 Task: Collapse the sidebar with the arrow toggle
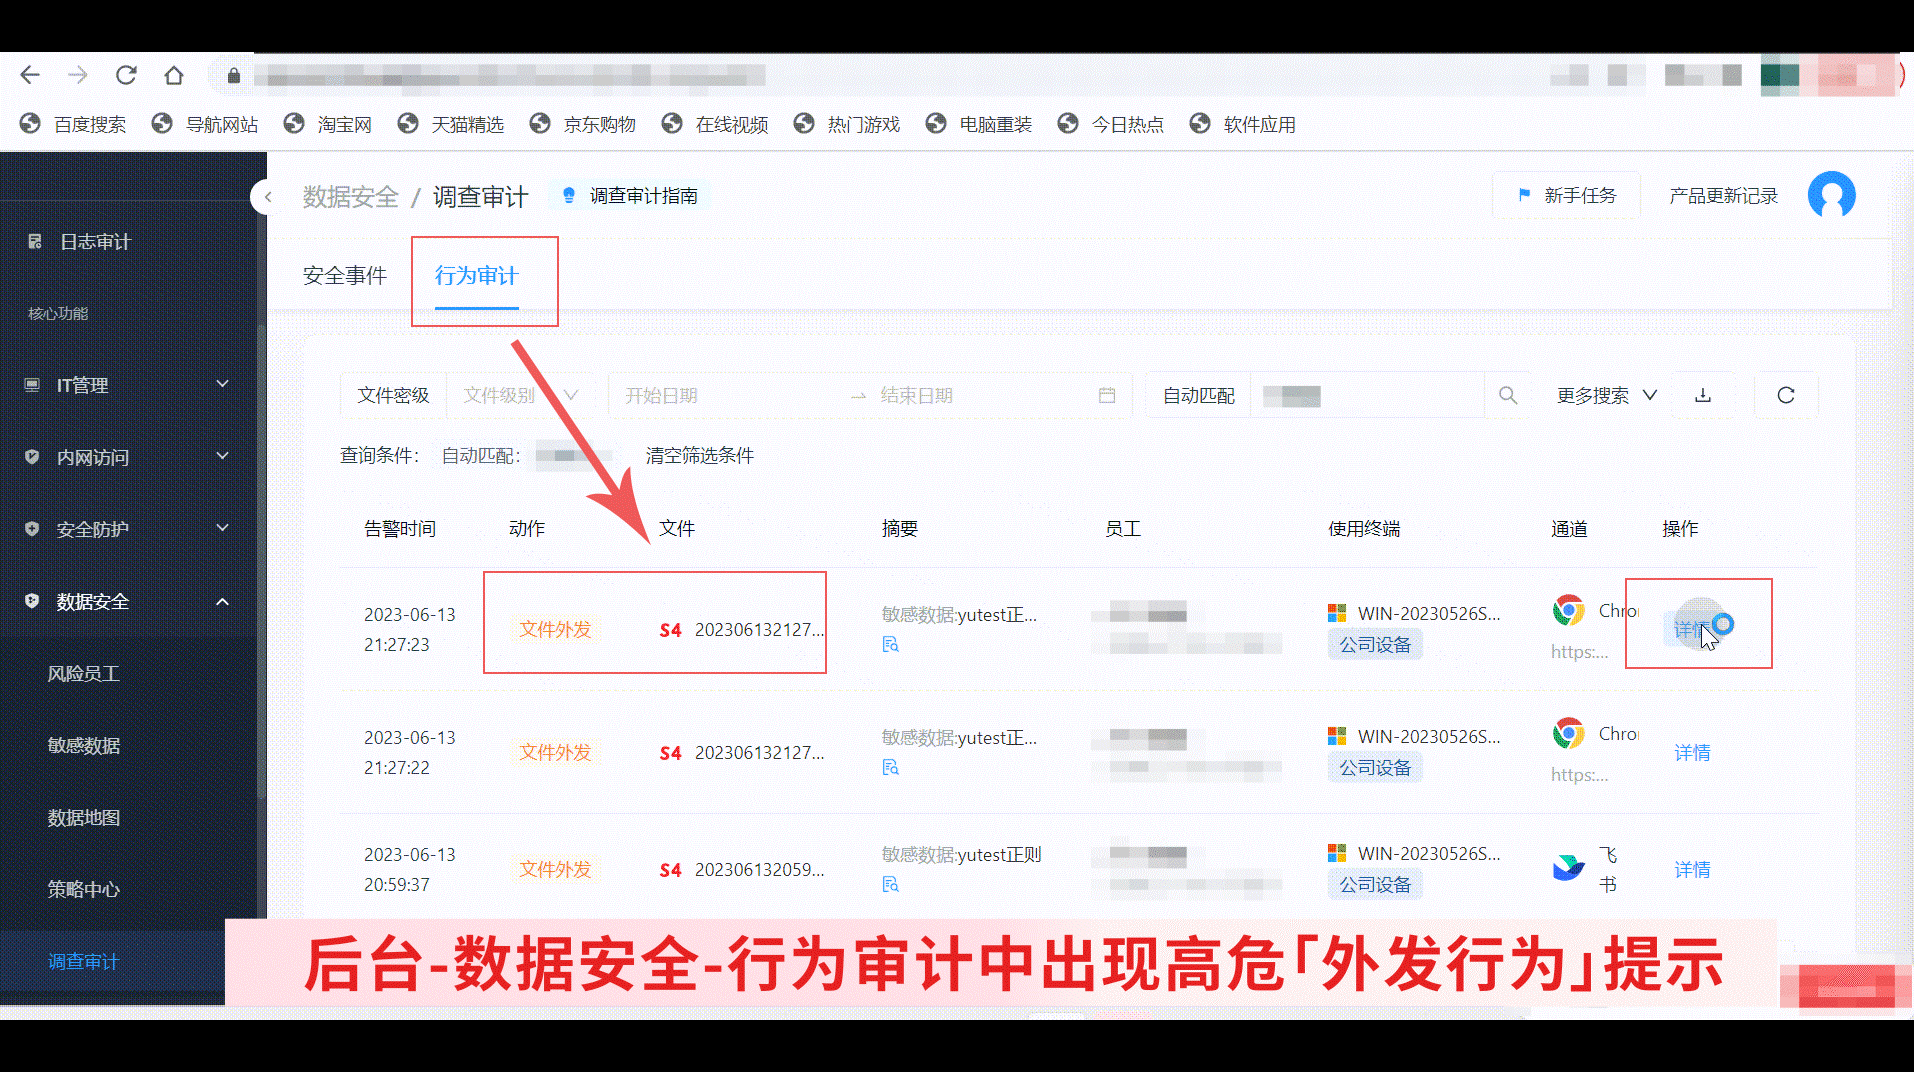click(267, 197)
